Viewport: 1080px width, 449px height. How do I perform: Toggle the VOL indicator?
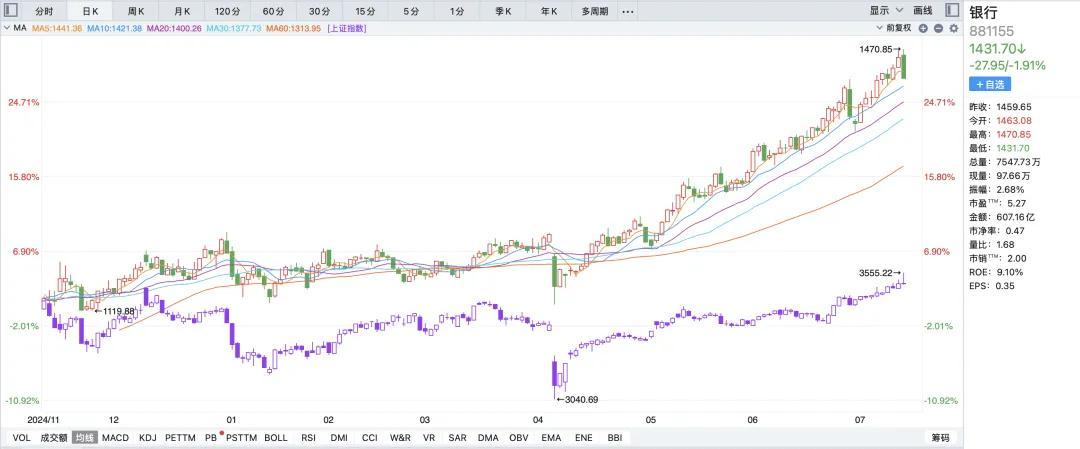pyautogui.click(x=21, y=438)
